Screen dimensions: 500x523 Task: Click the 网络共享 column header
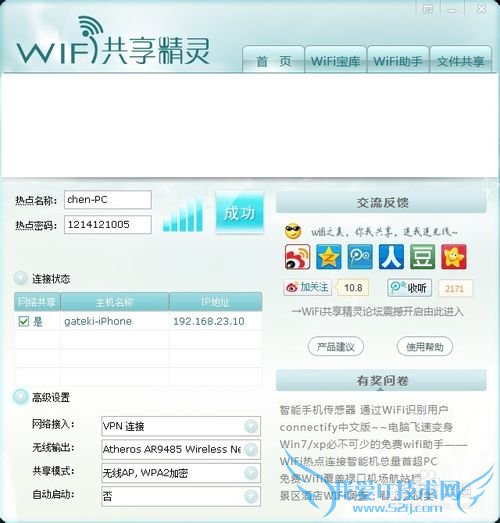pos(37,302)
